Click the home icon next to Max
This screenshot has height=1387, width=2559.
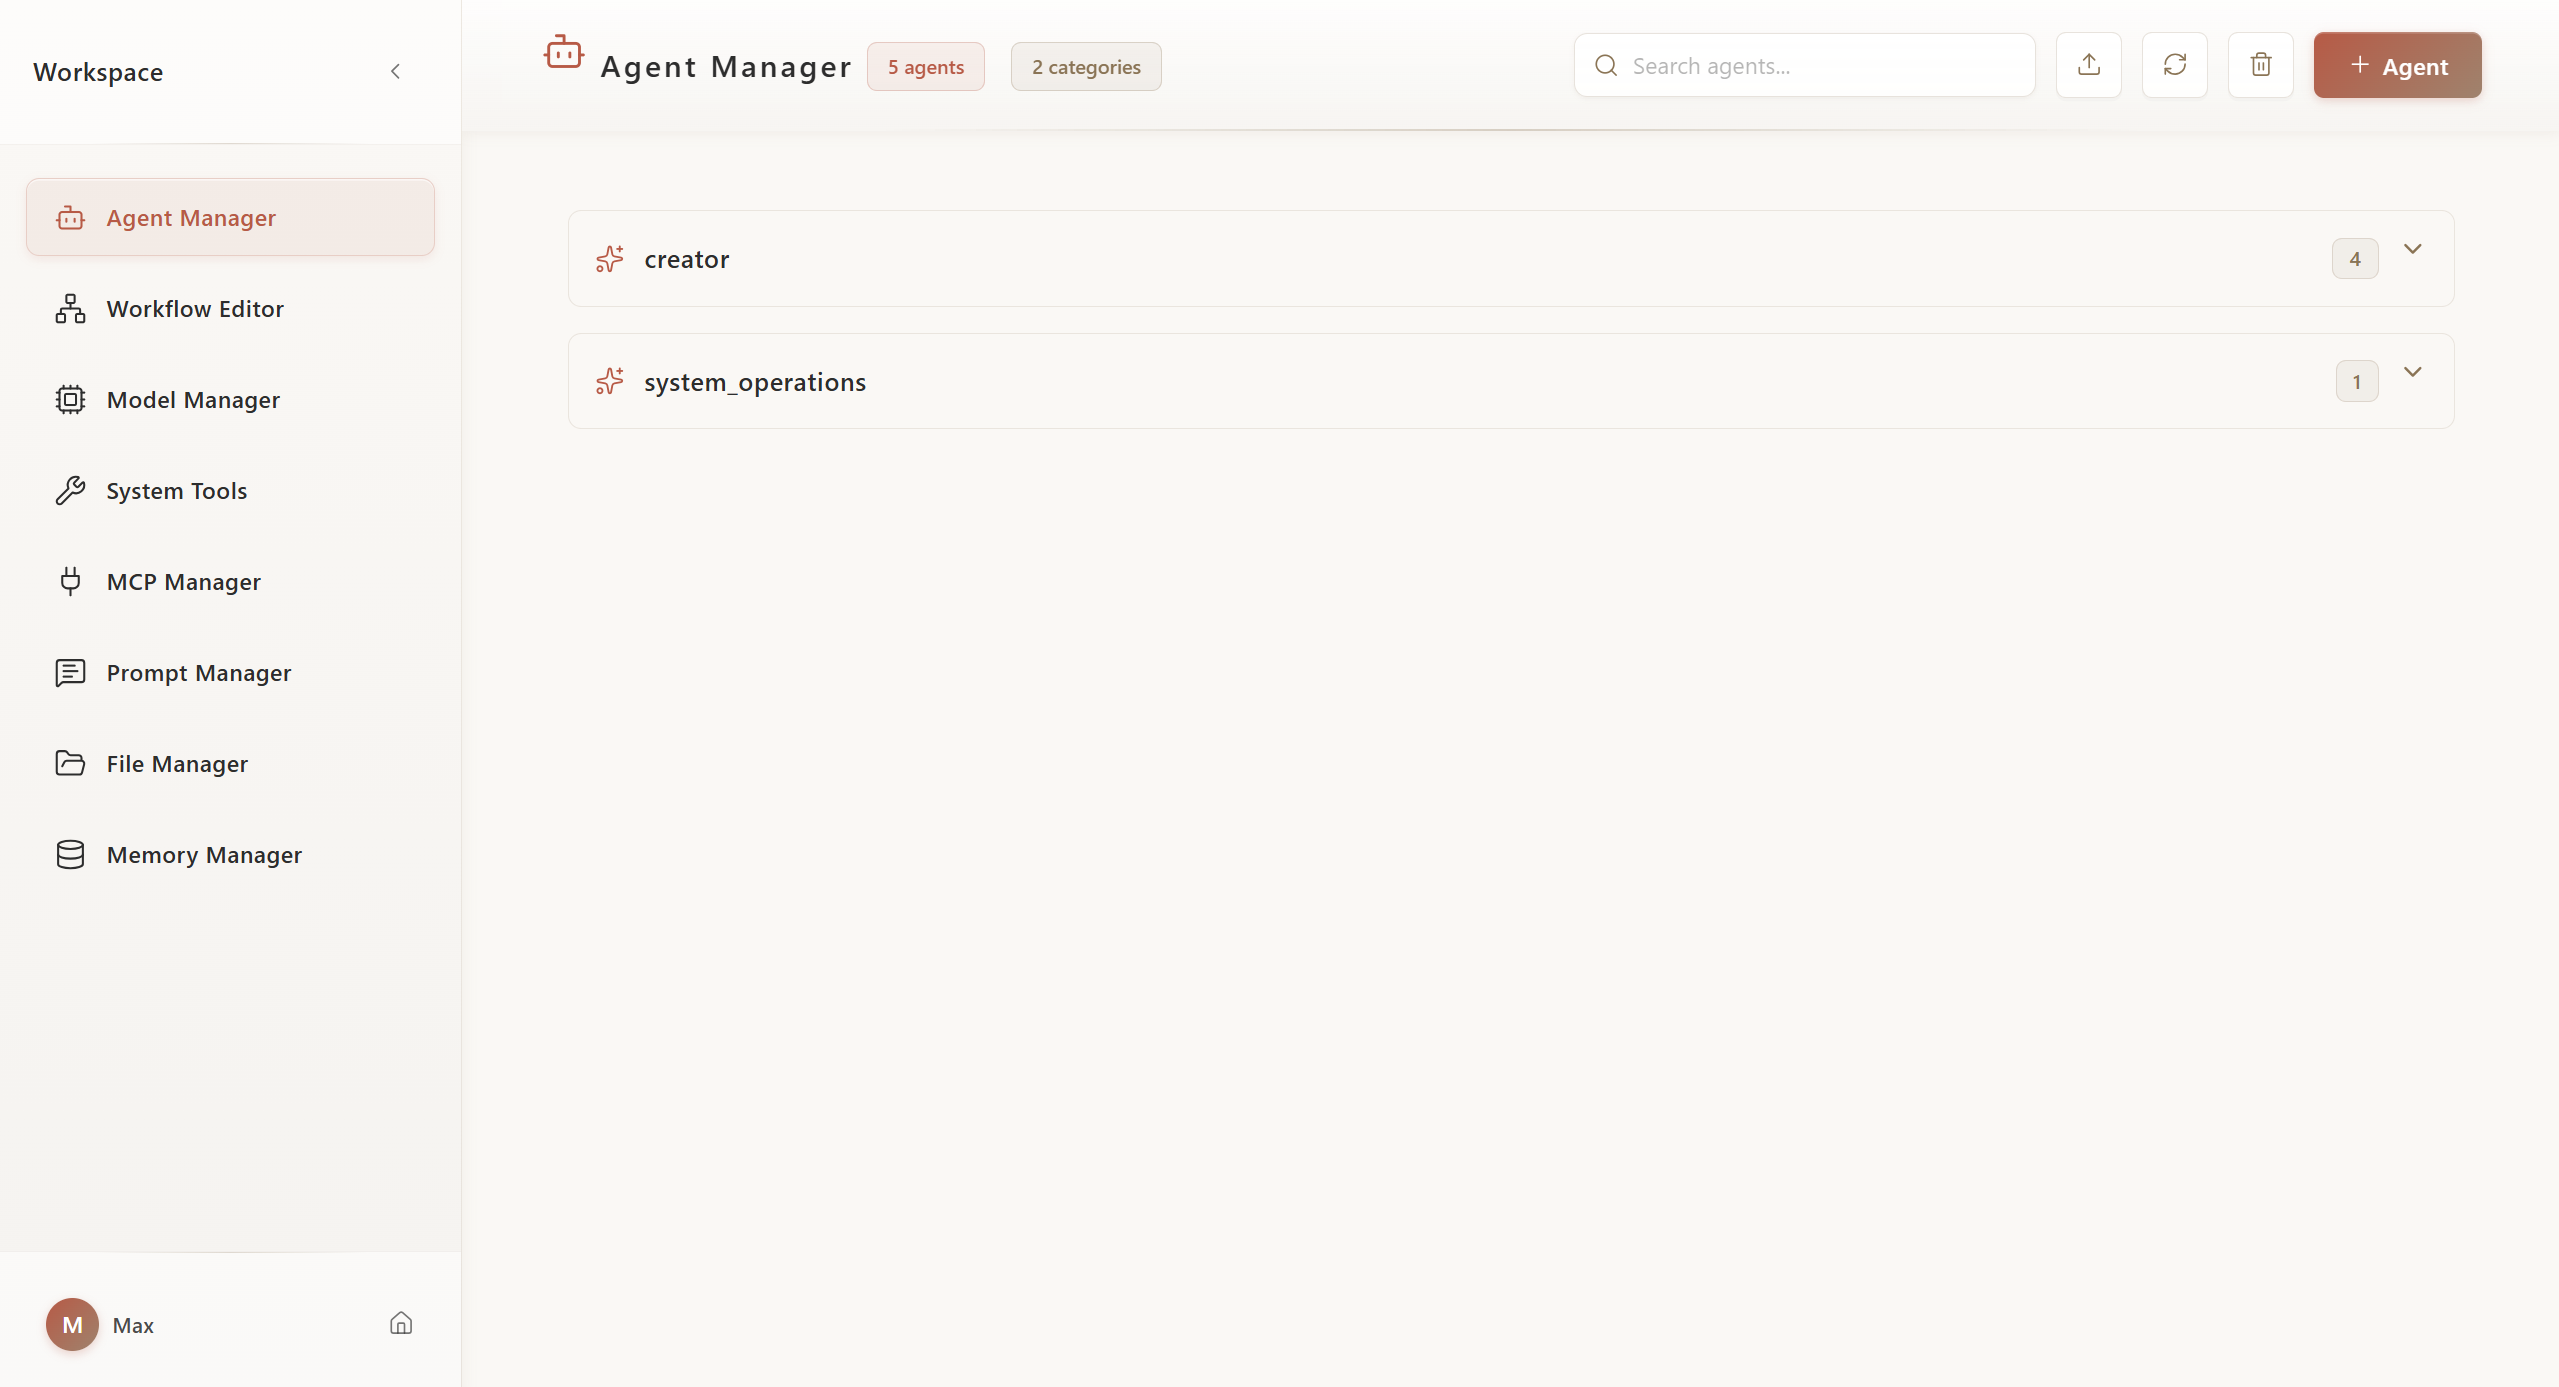coord(399,1323)
